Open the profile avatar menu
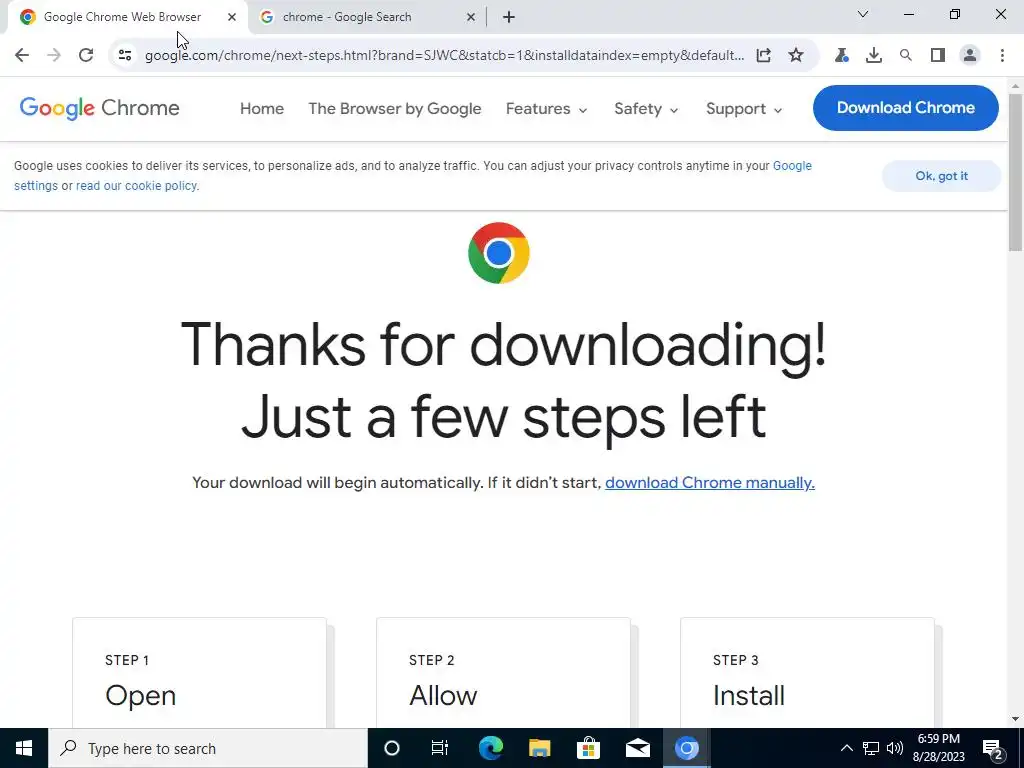Image resolution: width=1024 pixels, height=768 pixels. point(970,56)
